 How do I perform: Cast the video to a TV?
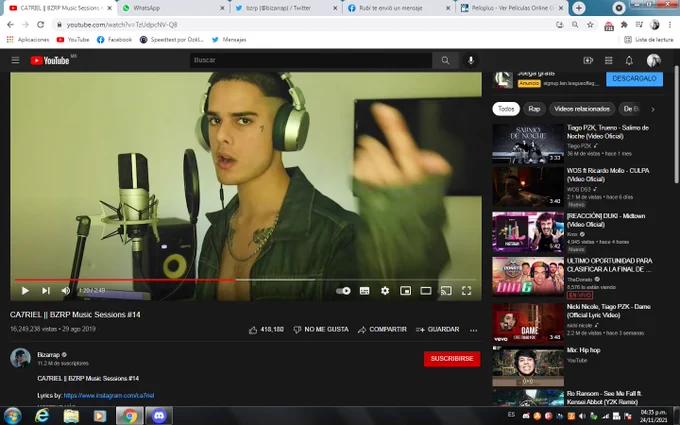tap(446, 291)
